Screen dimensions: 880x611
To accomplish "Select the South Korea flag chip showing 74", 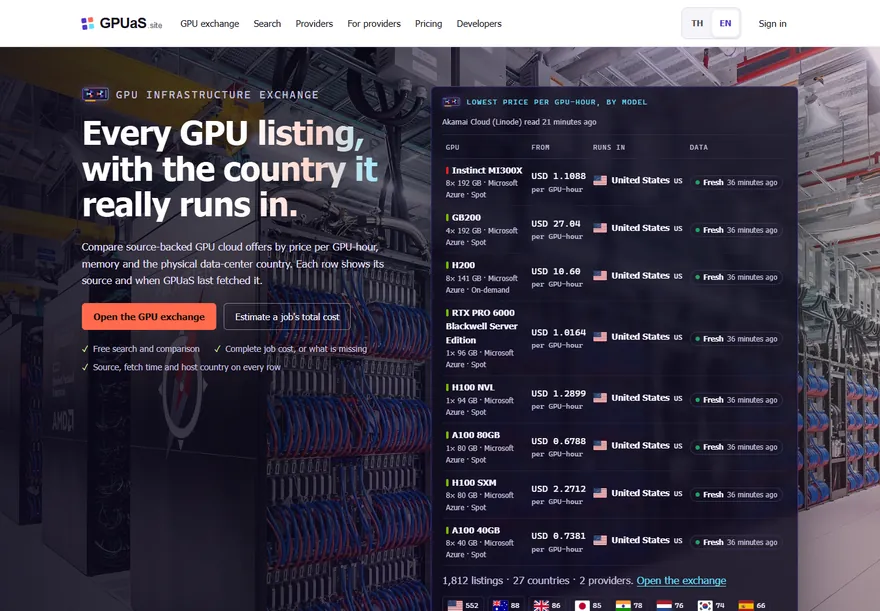I will (711, 605).
